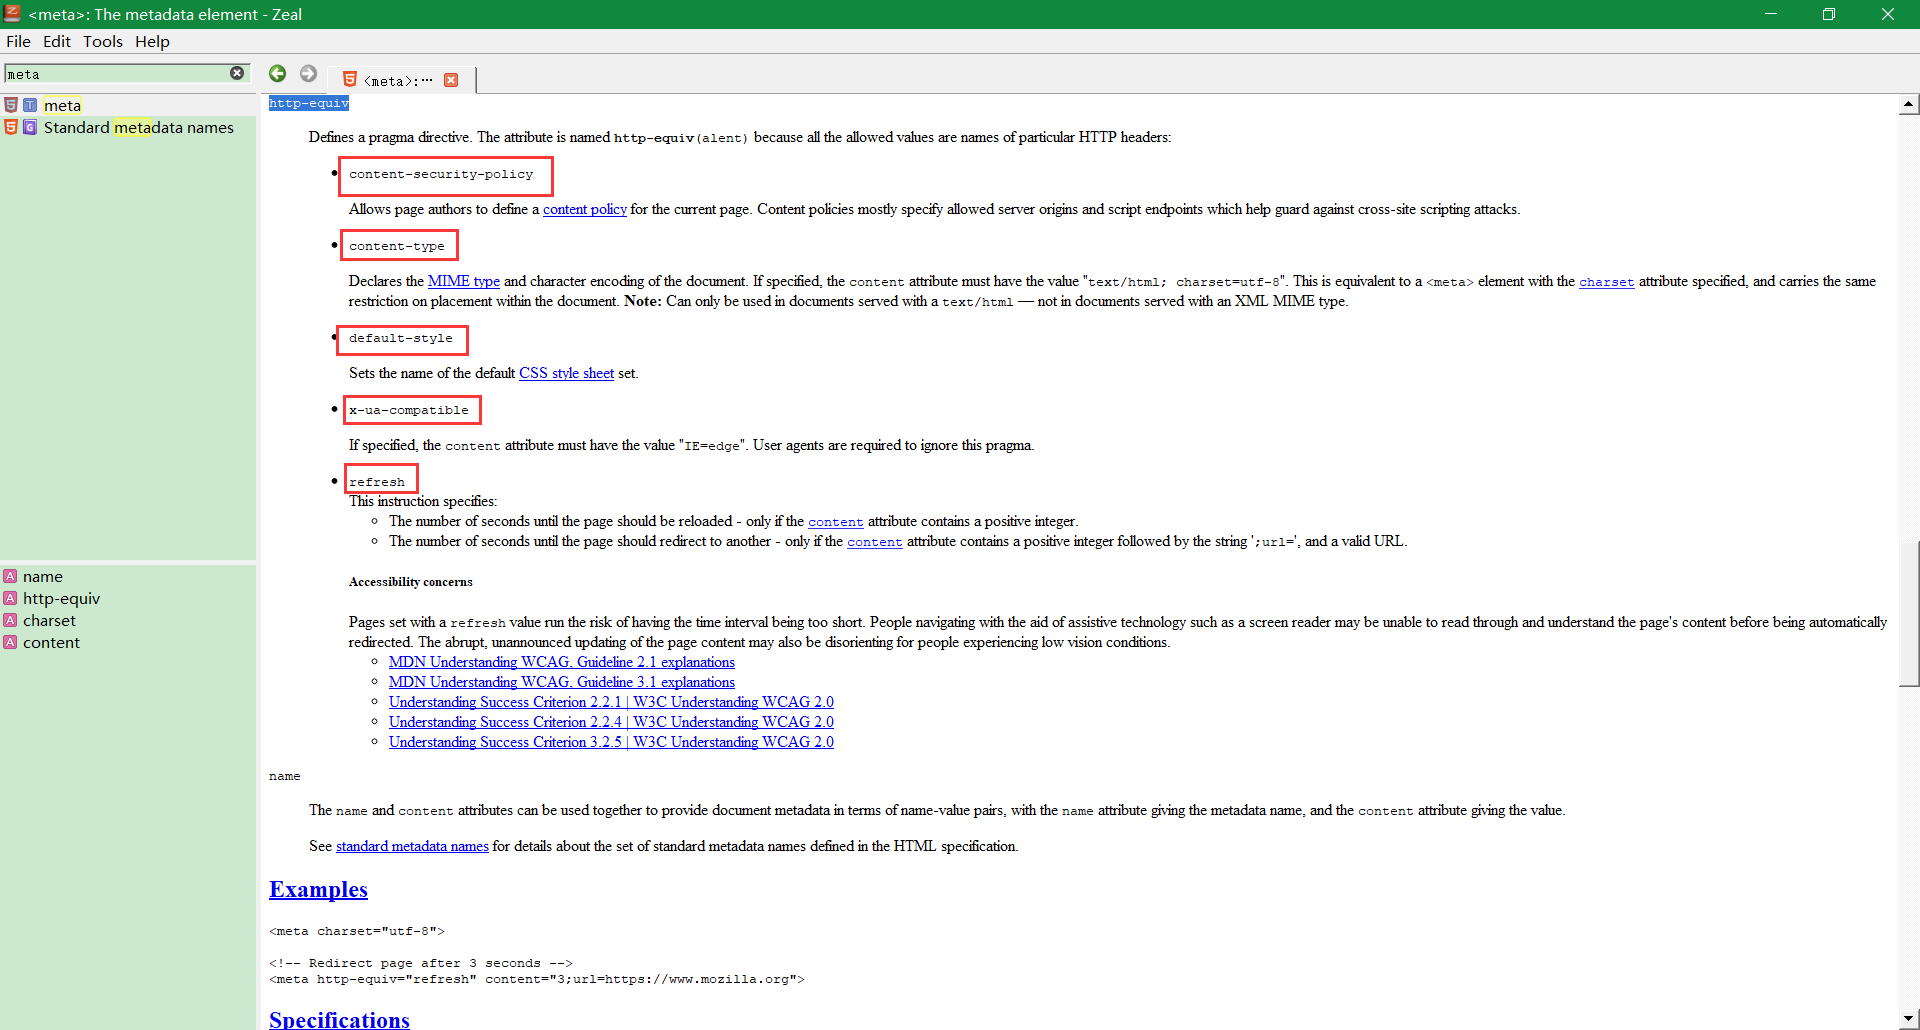Clear the meta search field
This screenshot has height=1030, width=1920.
[237, 73]
